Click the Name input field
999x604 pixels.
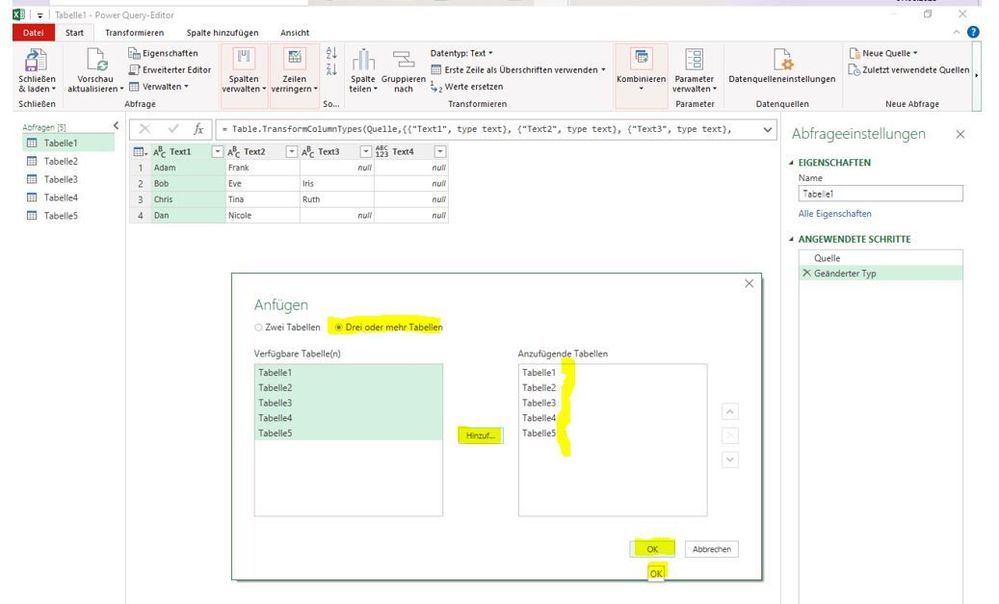pyautogui.click(x=880, y=194)
